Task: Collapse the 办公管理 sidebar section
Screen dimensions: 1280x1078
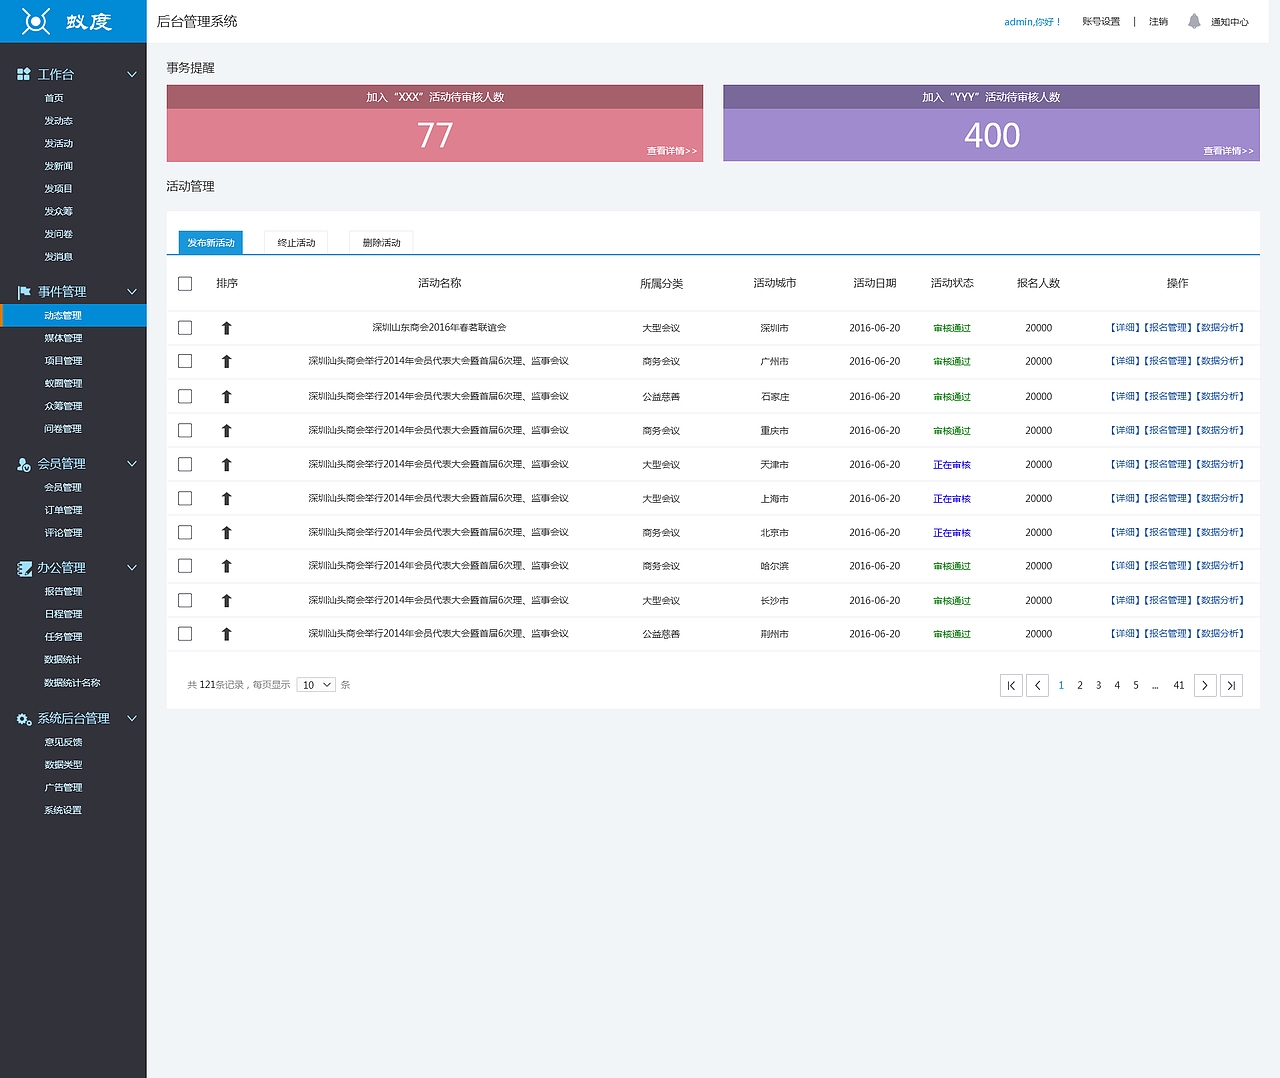Action: coord(132,568)
